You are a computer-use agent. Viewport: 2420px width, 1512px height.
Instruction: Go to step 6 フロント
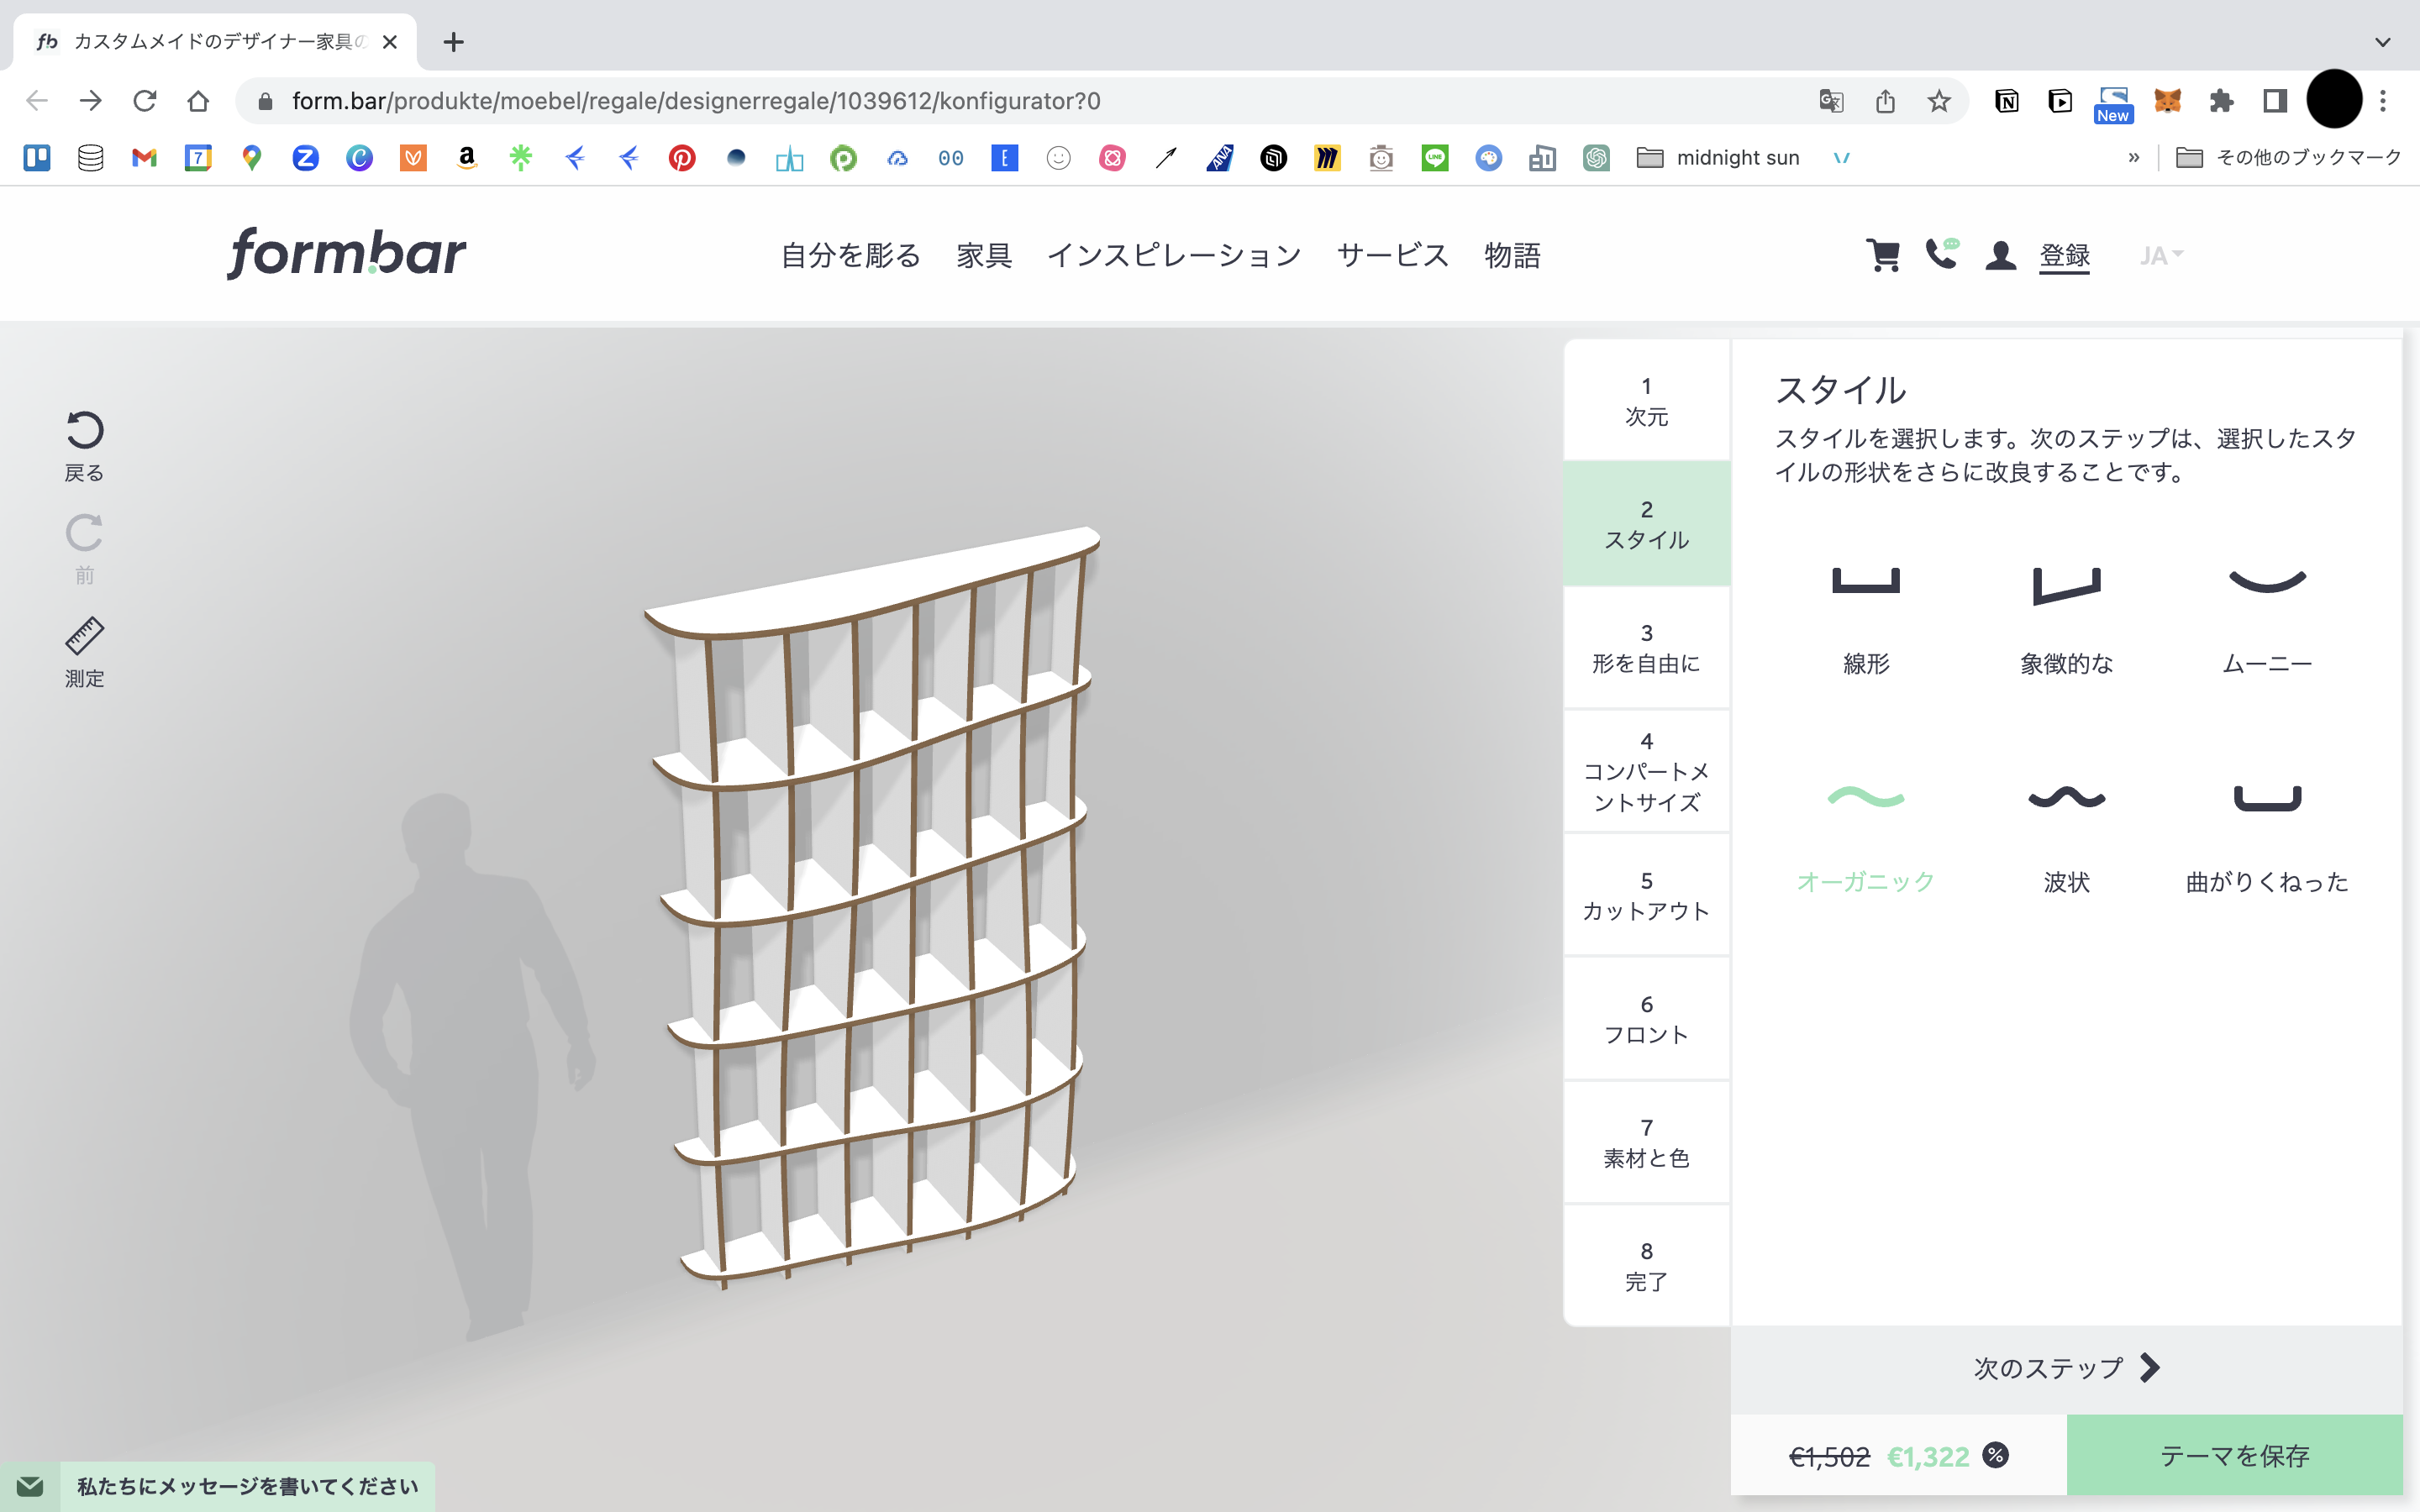[x=1646, y=1019]
